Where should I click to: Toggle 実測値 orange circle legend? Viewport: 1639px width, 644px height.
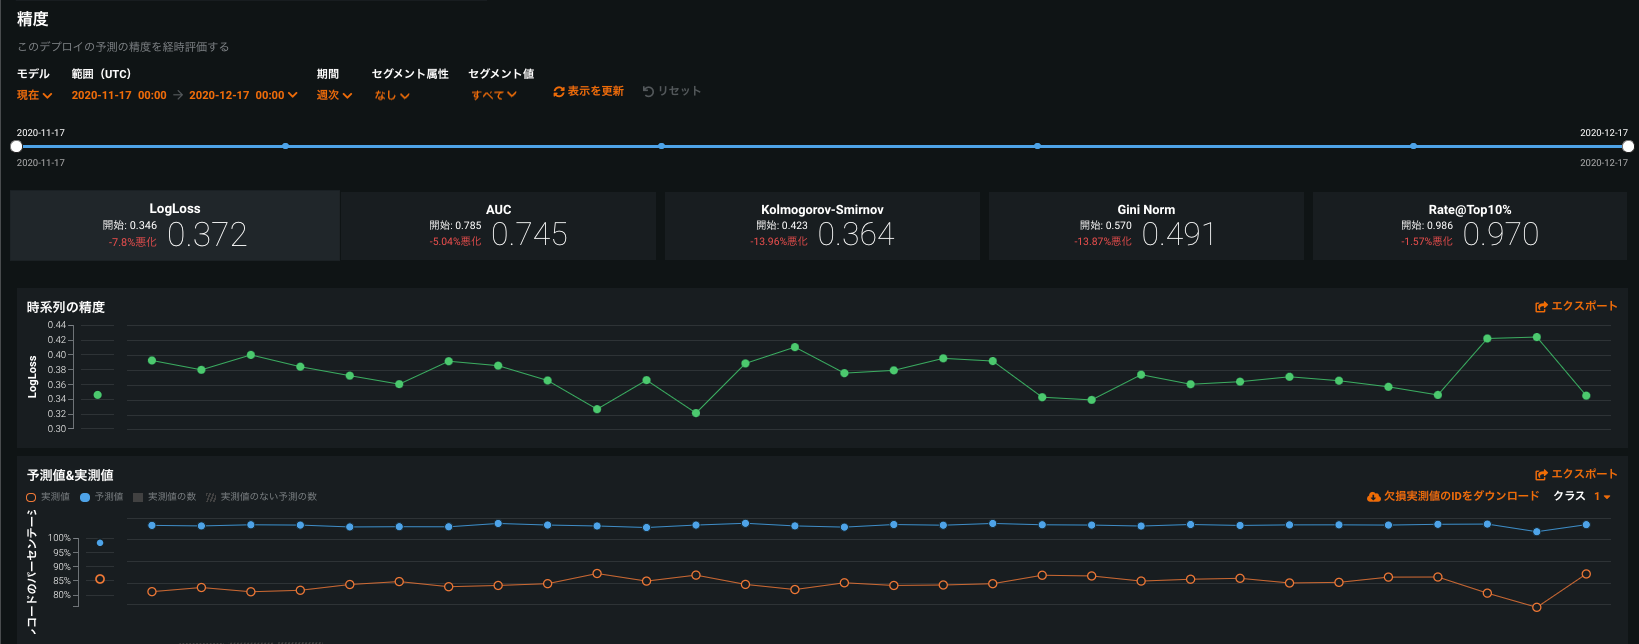[31, 497]
